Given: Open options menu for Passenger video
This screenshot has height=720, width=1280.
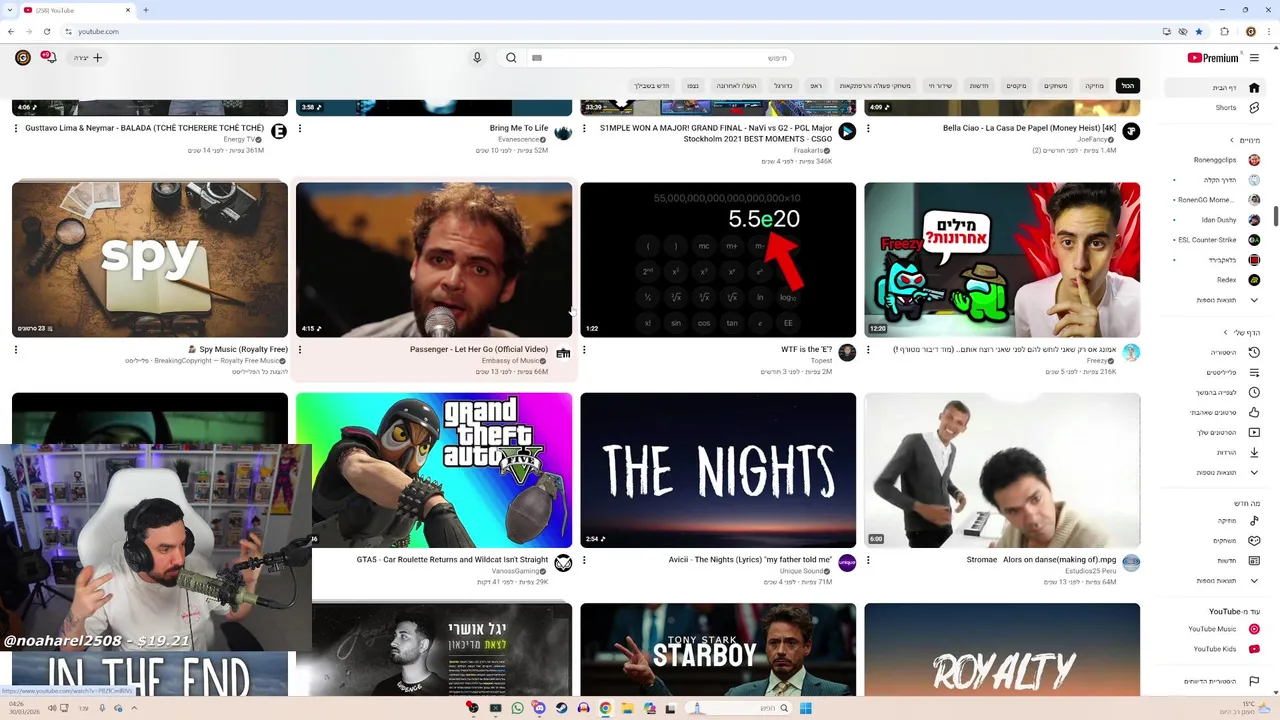Looking at the screenshot, I should pos(300,350).
